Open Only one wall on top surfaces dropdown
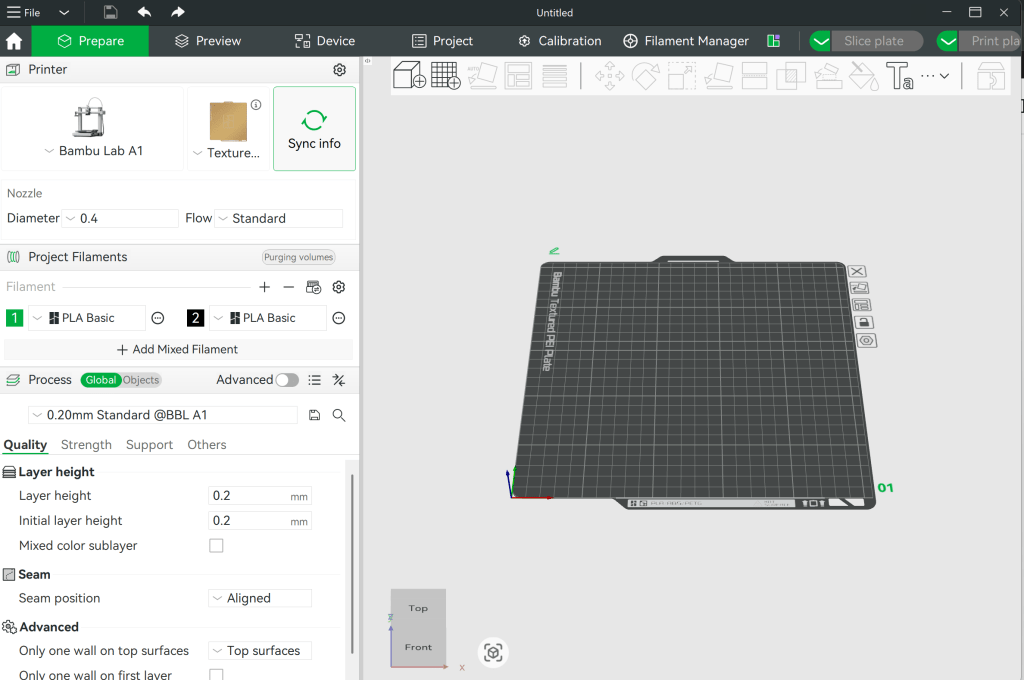The height and width of the screenshot is (680, 1024). pyautogui.click(x=260, y=651)
